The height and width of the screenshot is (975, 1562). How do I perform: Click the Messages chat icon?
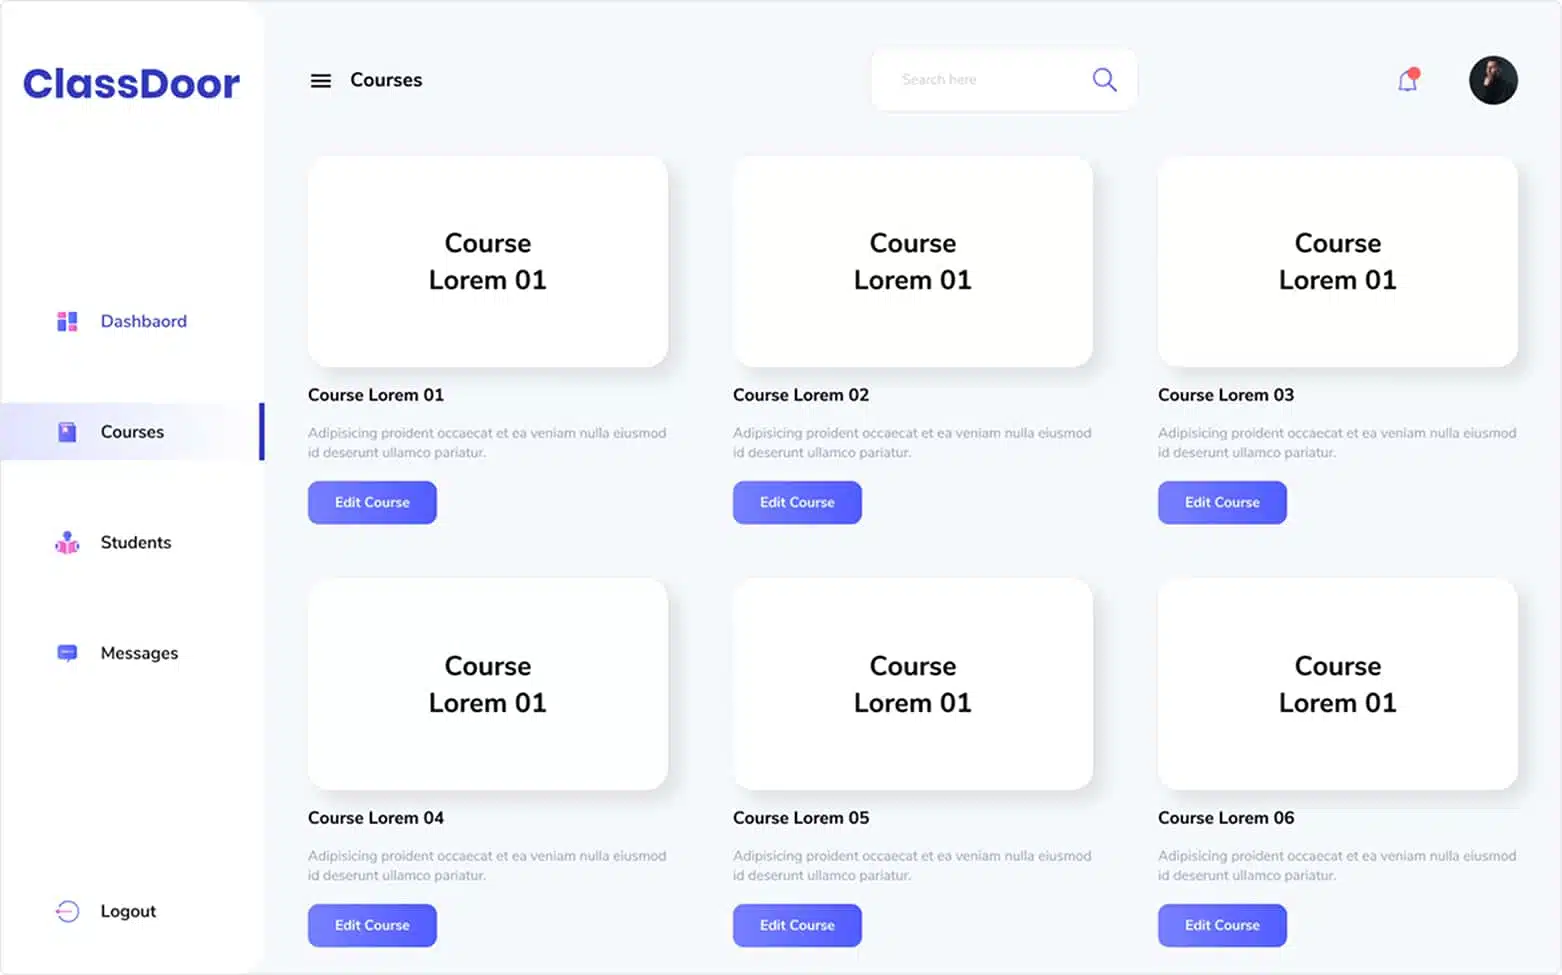pyautogui.click(x=67, y=653)
